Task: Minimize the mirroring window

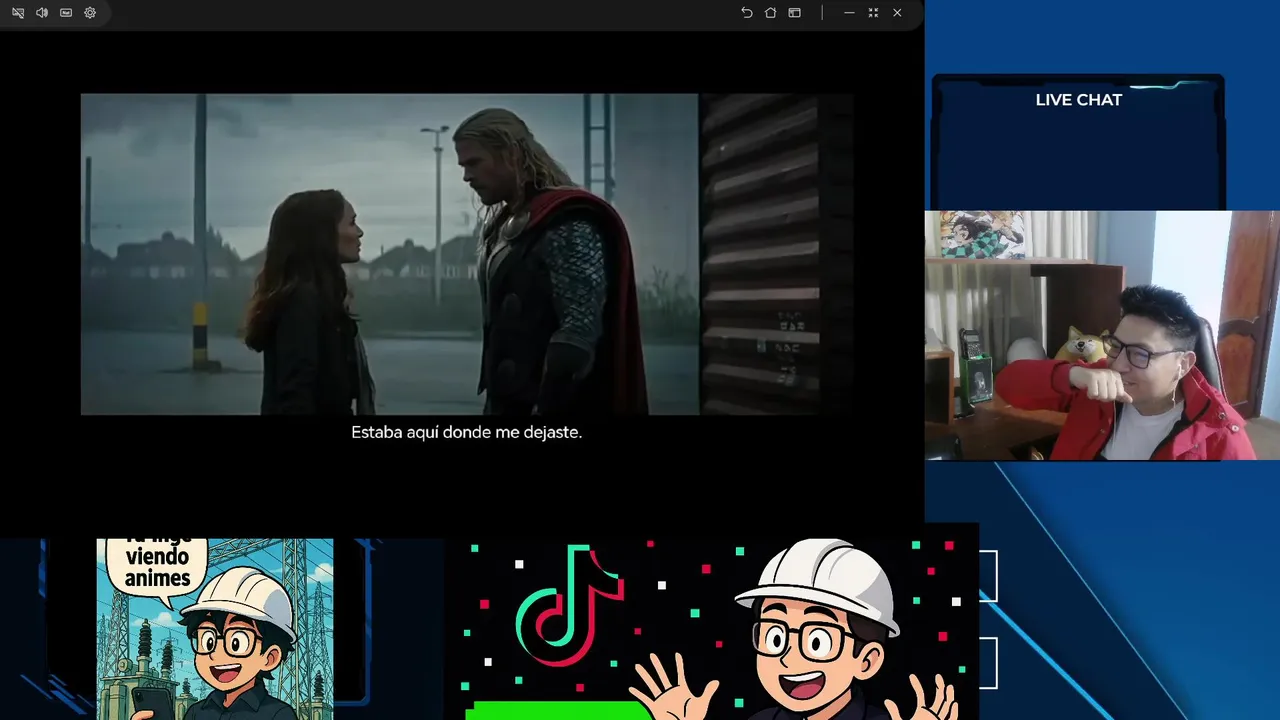Action: pos(849,13)
